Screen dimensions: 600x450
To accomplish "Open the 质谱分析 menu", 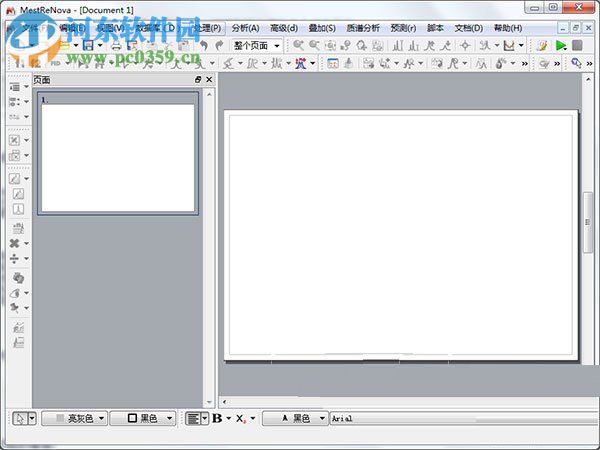I will (x=363, y=28).
